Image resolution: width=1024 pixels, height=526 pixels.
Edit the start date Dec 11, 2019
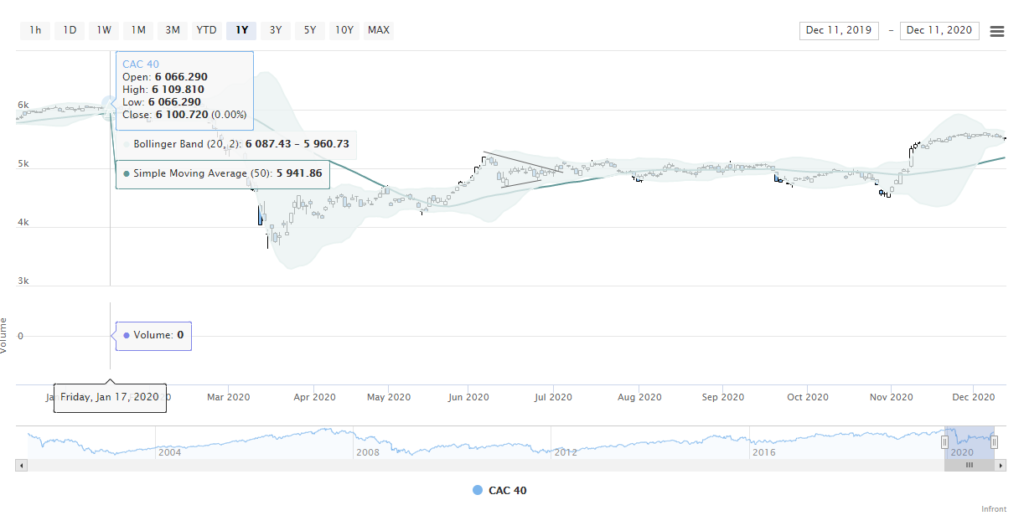(x=839, y=30)
